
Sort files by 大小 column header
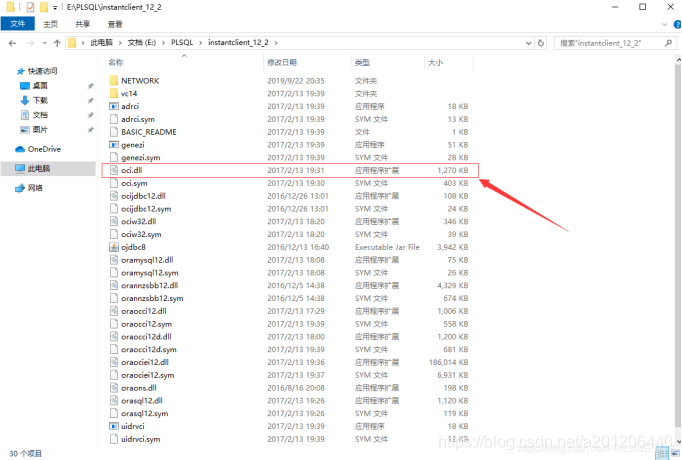(435, 63)
